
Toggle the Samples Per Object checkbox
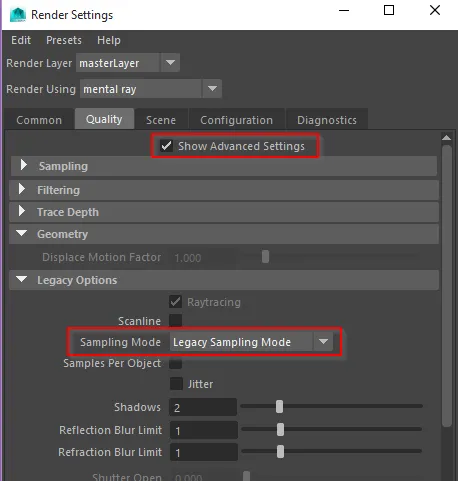[x=176, y=363]
